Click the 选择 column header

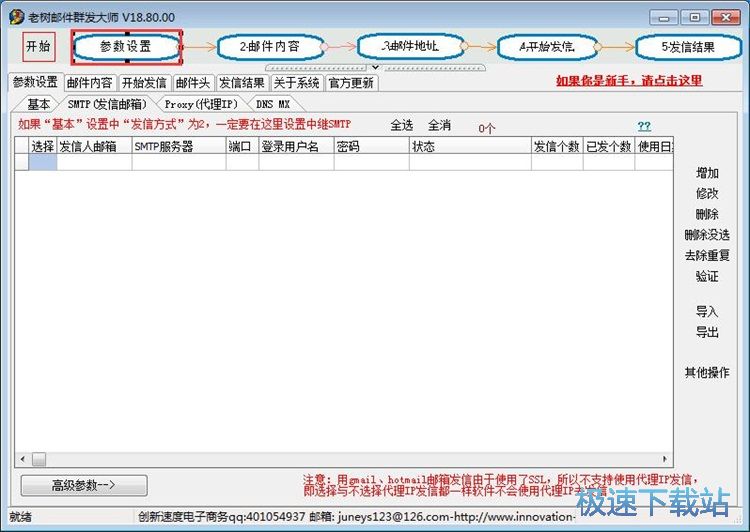43,146
